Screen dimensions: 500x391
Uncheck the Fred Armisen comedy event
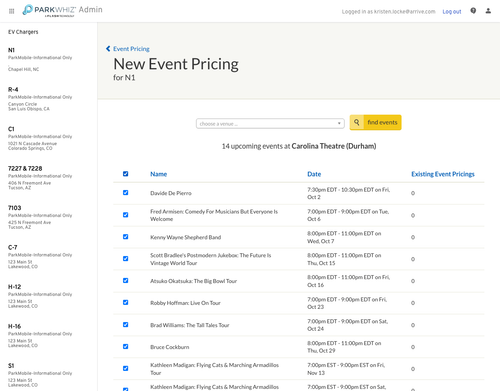coord(125,215)
